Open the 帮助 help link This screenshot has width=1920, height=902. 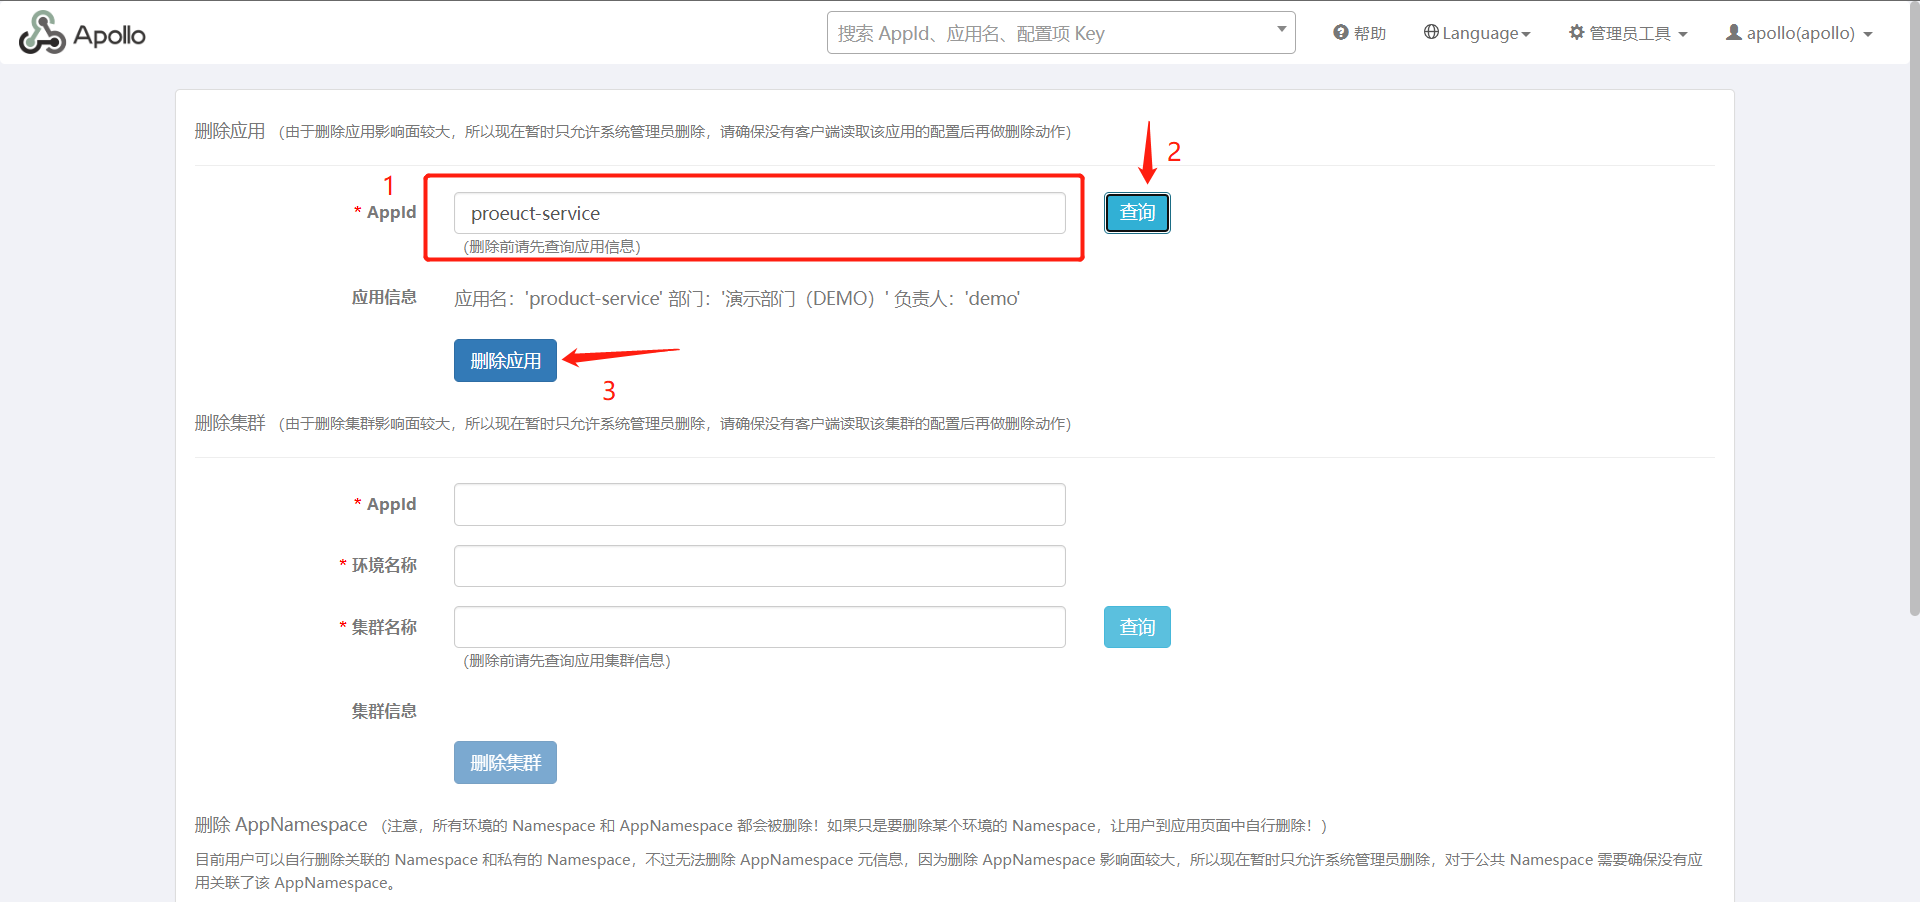pyautogui.click(x=1369, y=34)
